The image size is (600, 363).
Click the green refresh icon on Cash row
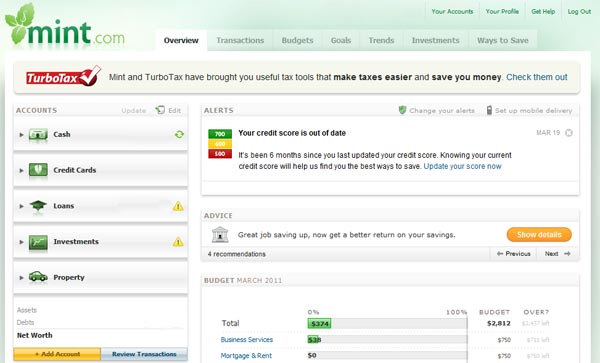tap(179, 134)
